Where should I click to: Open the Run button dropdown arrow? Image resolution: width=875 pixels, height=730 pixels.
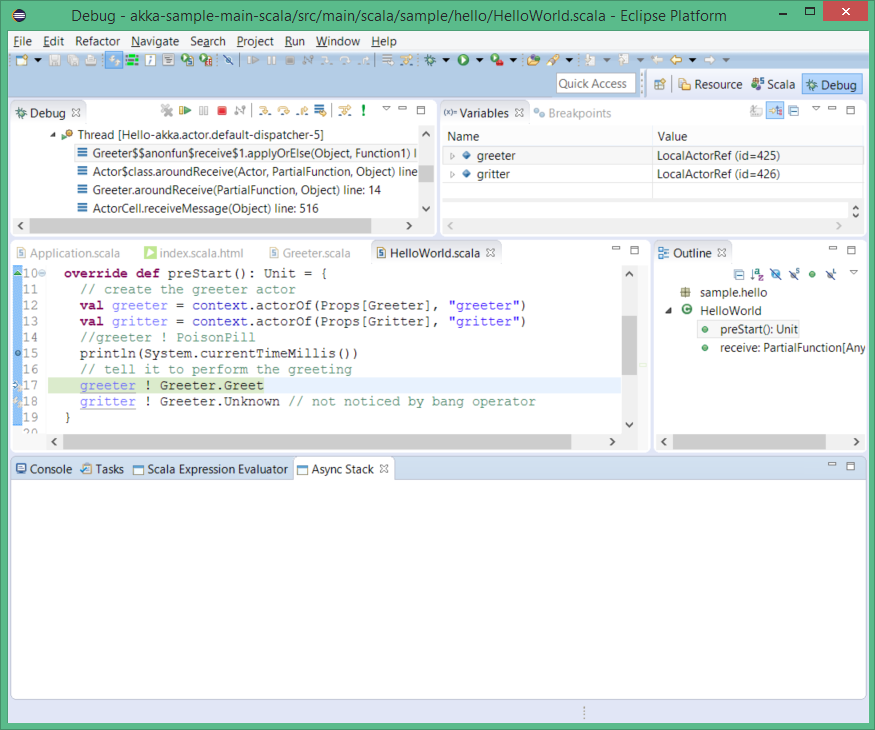[479, 61]
